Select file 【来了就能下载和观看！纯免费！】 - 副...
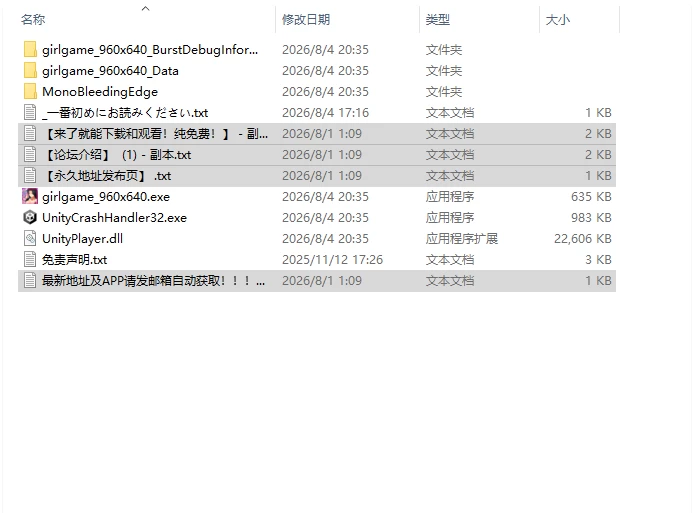The width and height of the screenshot is (695, 513). pos(155,133)
